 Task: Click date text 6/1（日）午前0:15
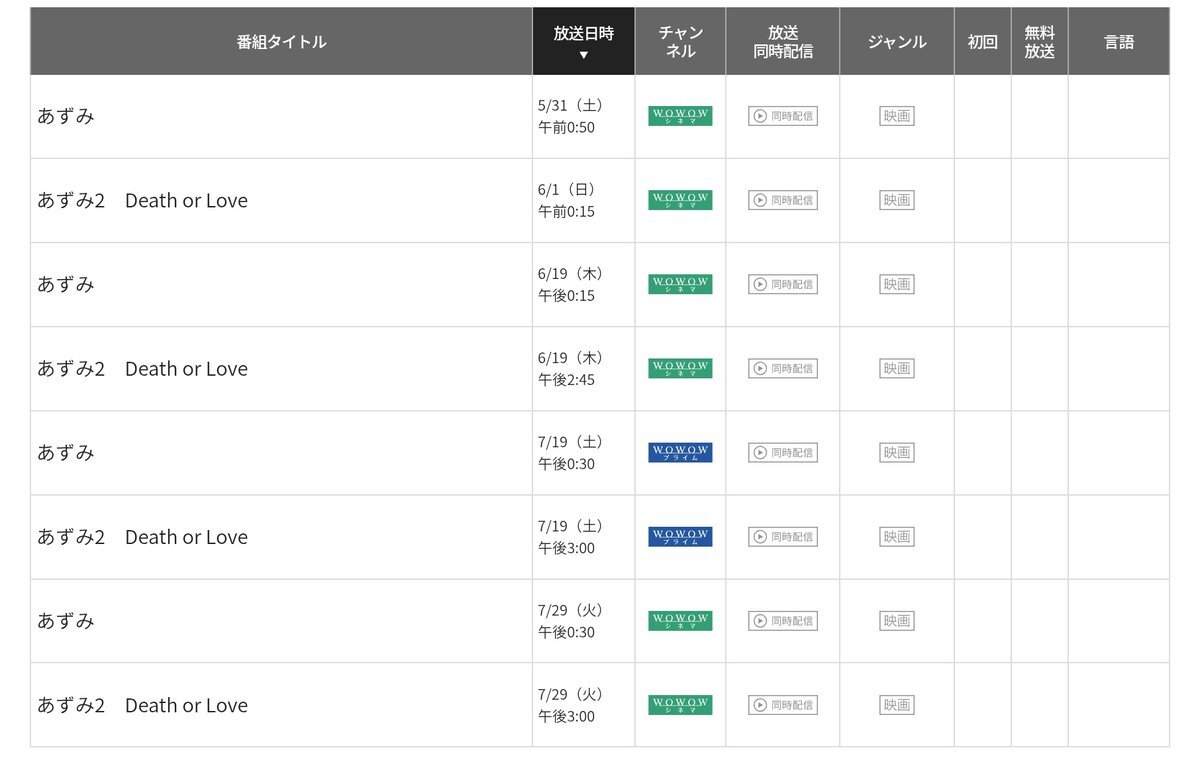tap(569, 200)
